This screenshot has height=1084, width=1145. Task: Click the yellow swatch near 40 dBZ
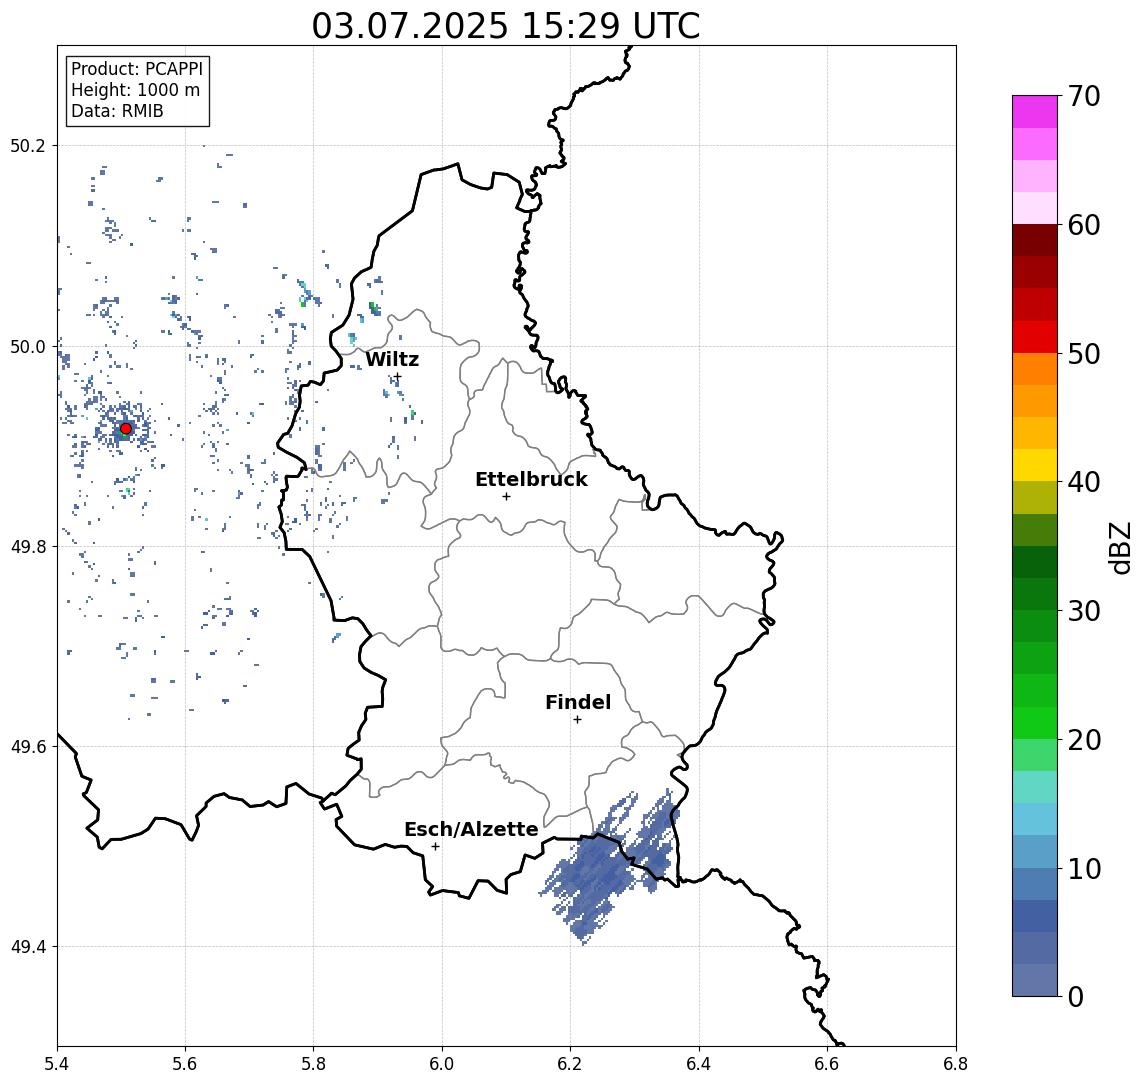pyautogui.click(x=1035, y=465)
